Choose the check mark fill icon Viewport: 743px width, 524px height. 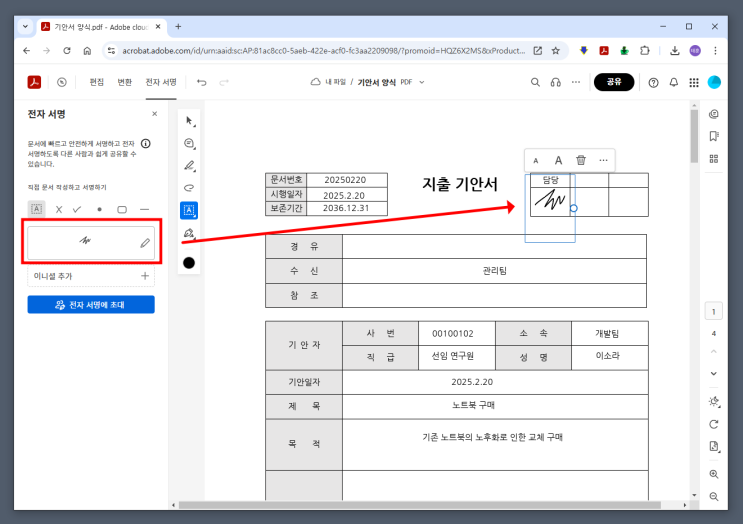pyautogui.click(x=77, y=209)
